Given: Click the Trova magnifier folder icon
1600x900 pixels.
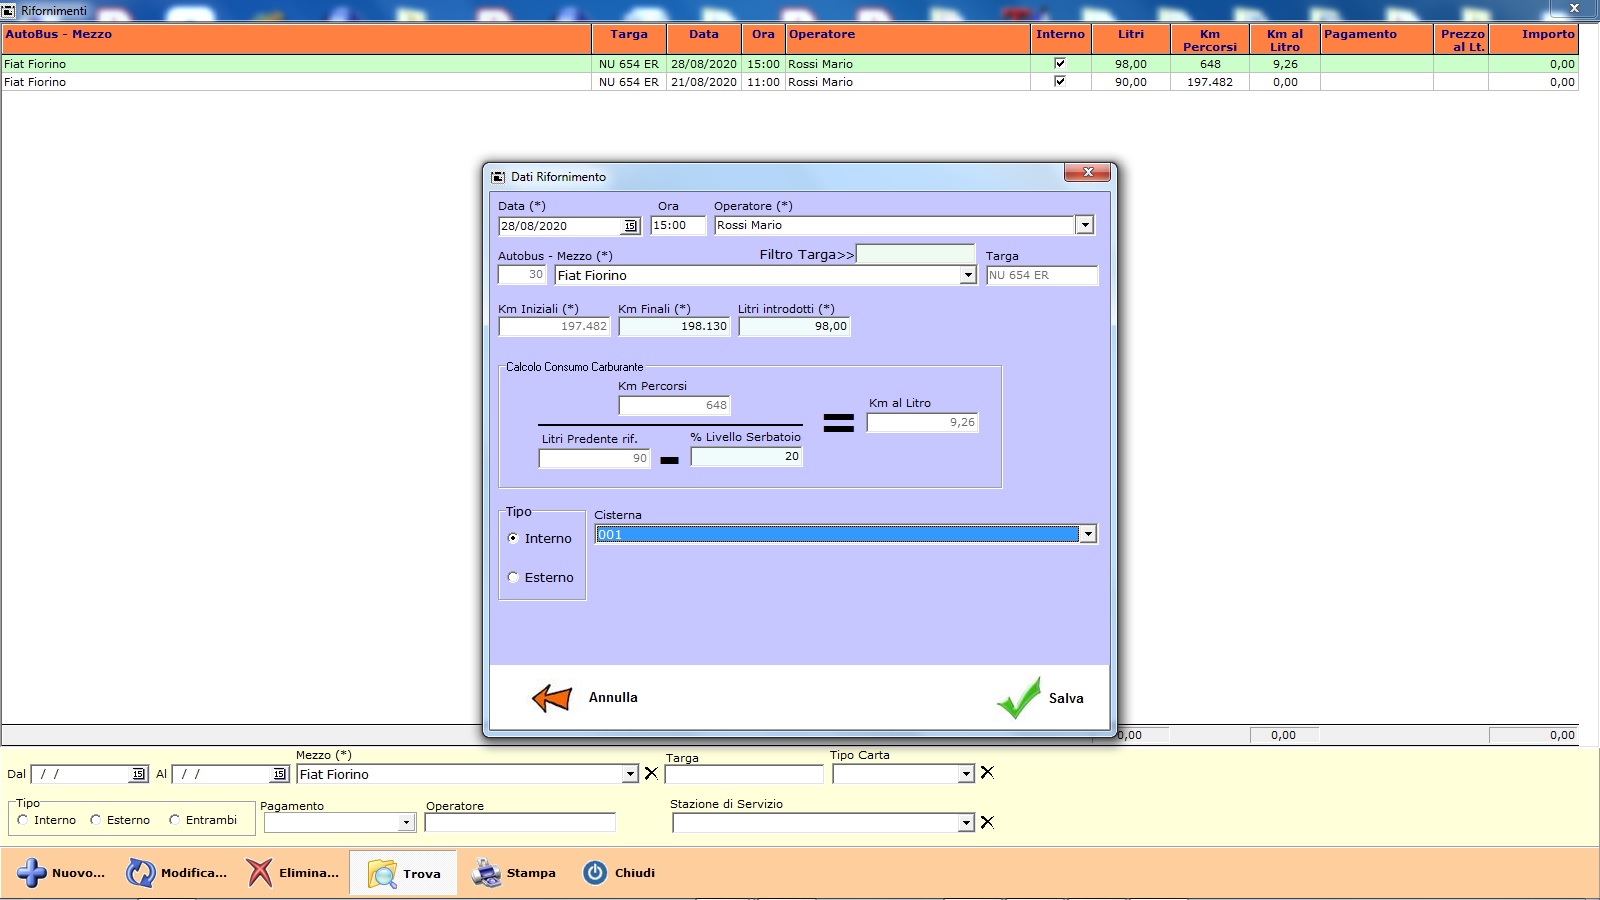Looking at the screenshot, I should [x=382, y=873].
